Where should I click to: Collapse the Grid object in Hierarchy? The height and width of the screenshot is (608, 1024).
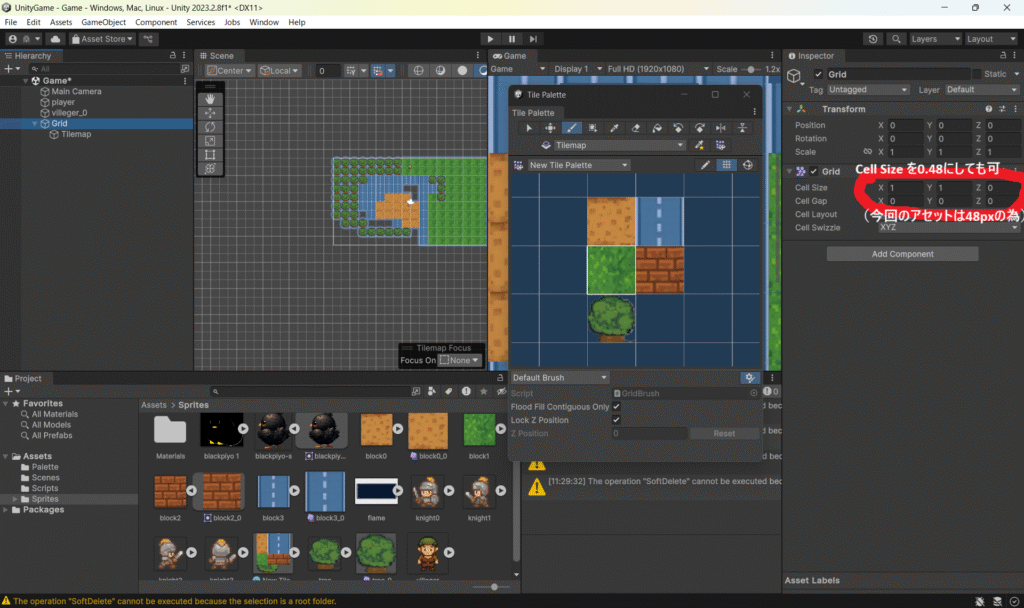[35, 123]
